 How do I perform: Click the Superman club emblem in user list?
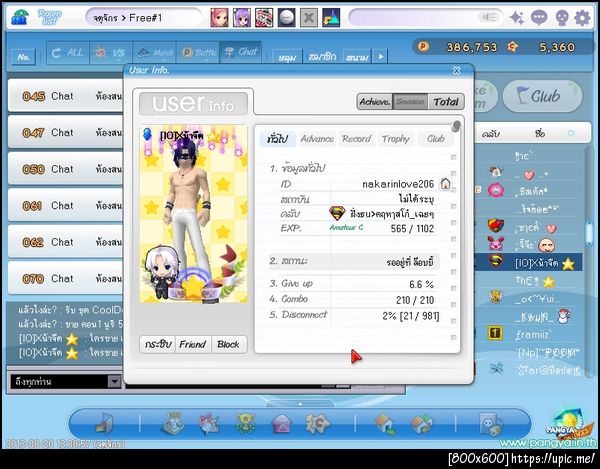point(496,262)
